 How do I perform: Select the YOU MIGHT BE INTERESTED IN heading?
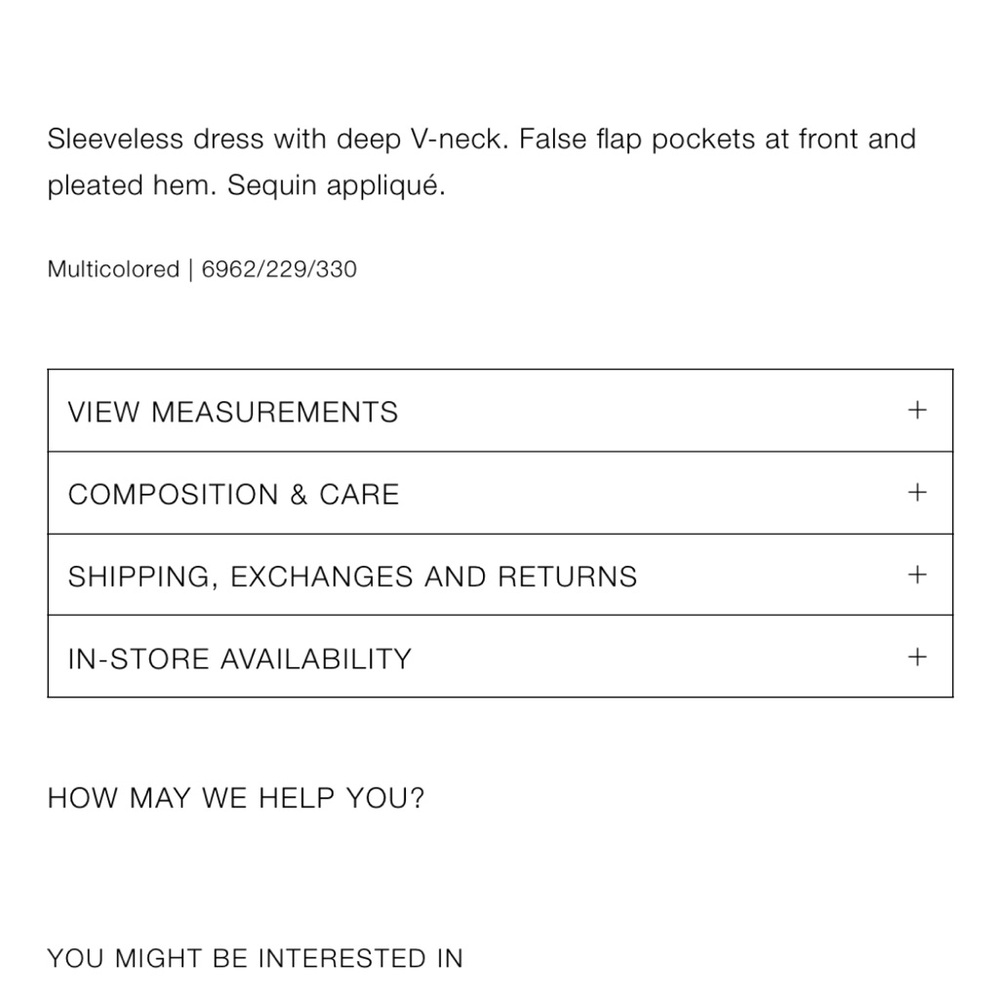[255, 958]
